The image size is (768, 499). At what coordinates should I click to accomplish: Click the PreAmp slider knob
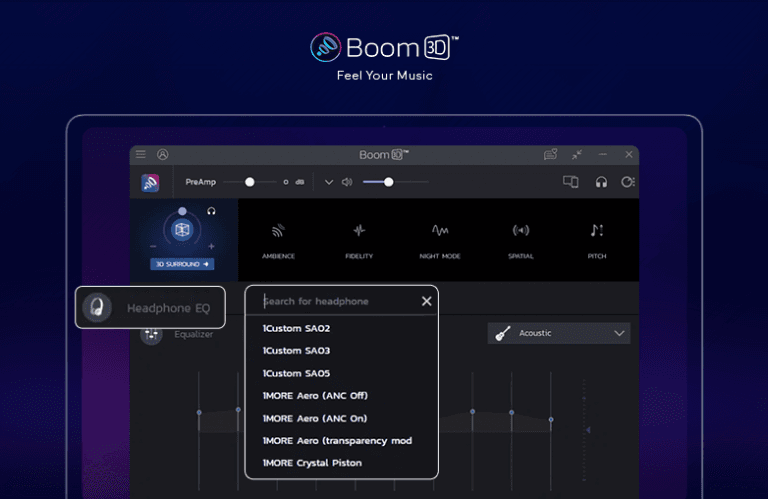250,182
